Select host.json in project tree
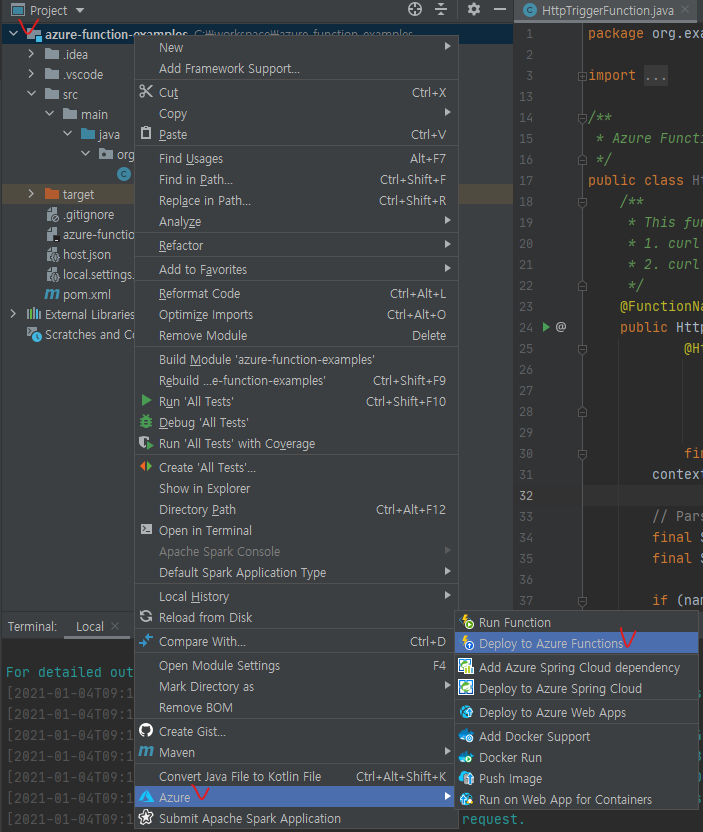The width and height of the screenshot is (703, 832). point(86,255)
